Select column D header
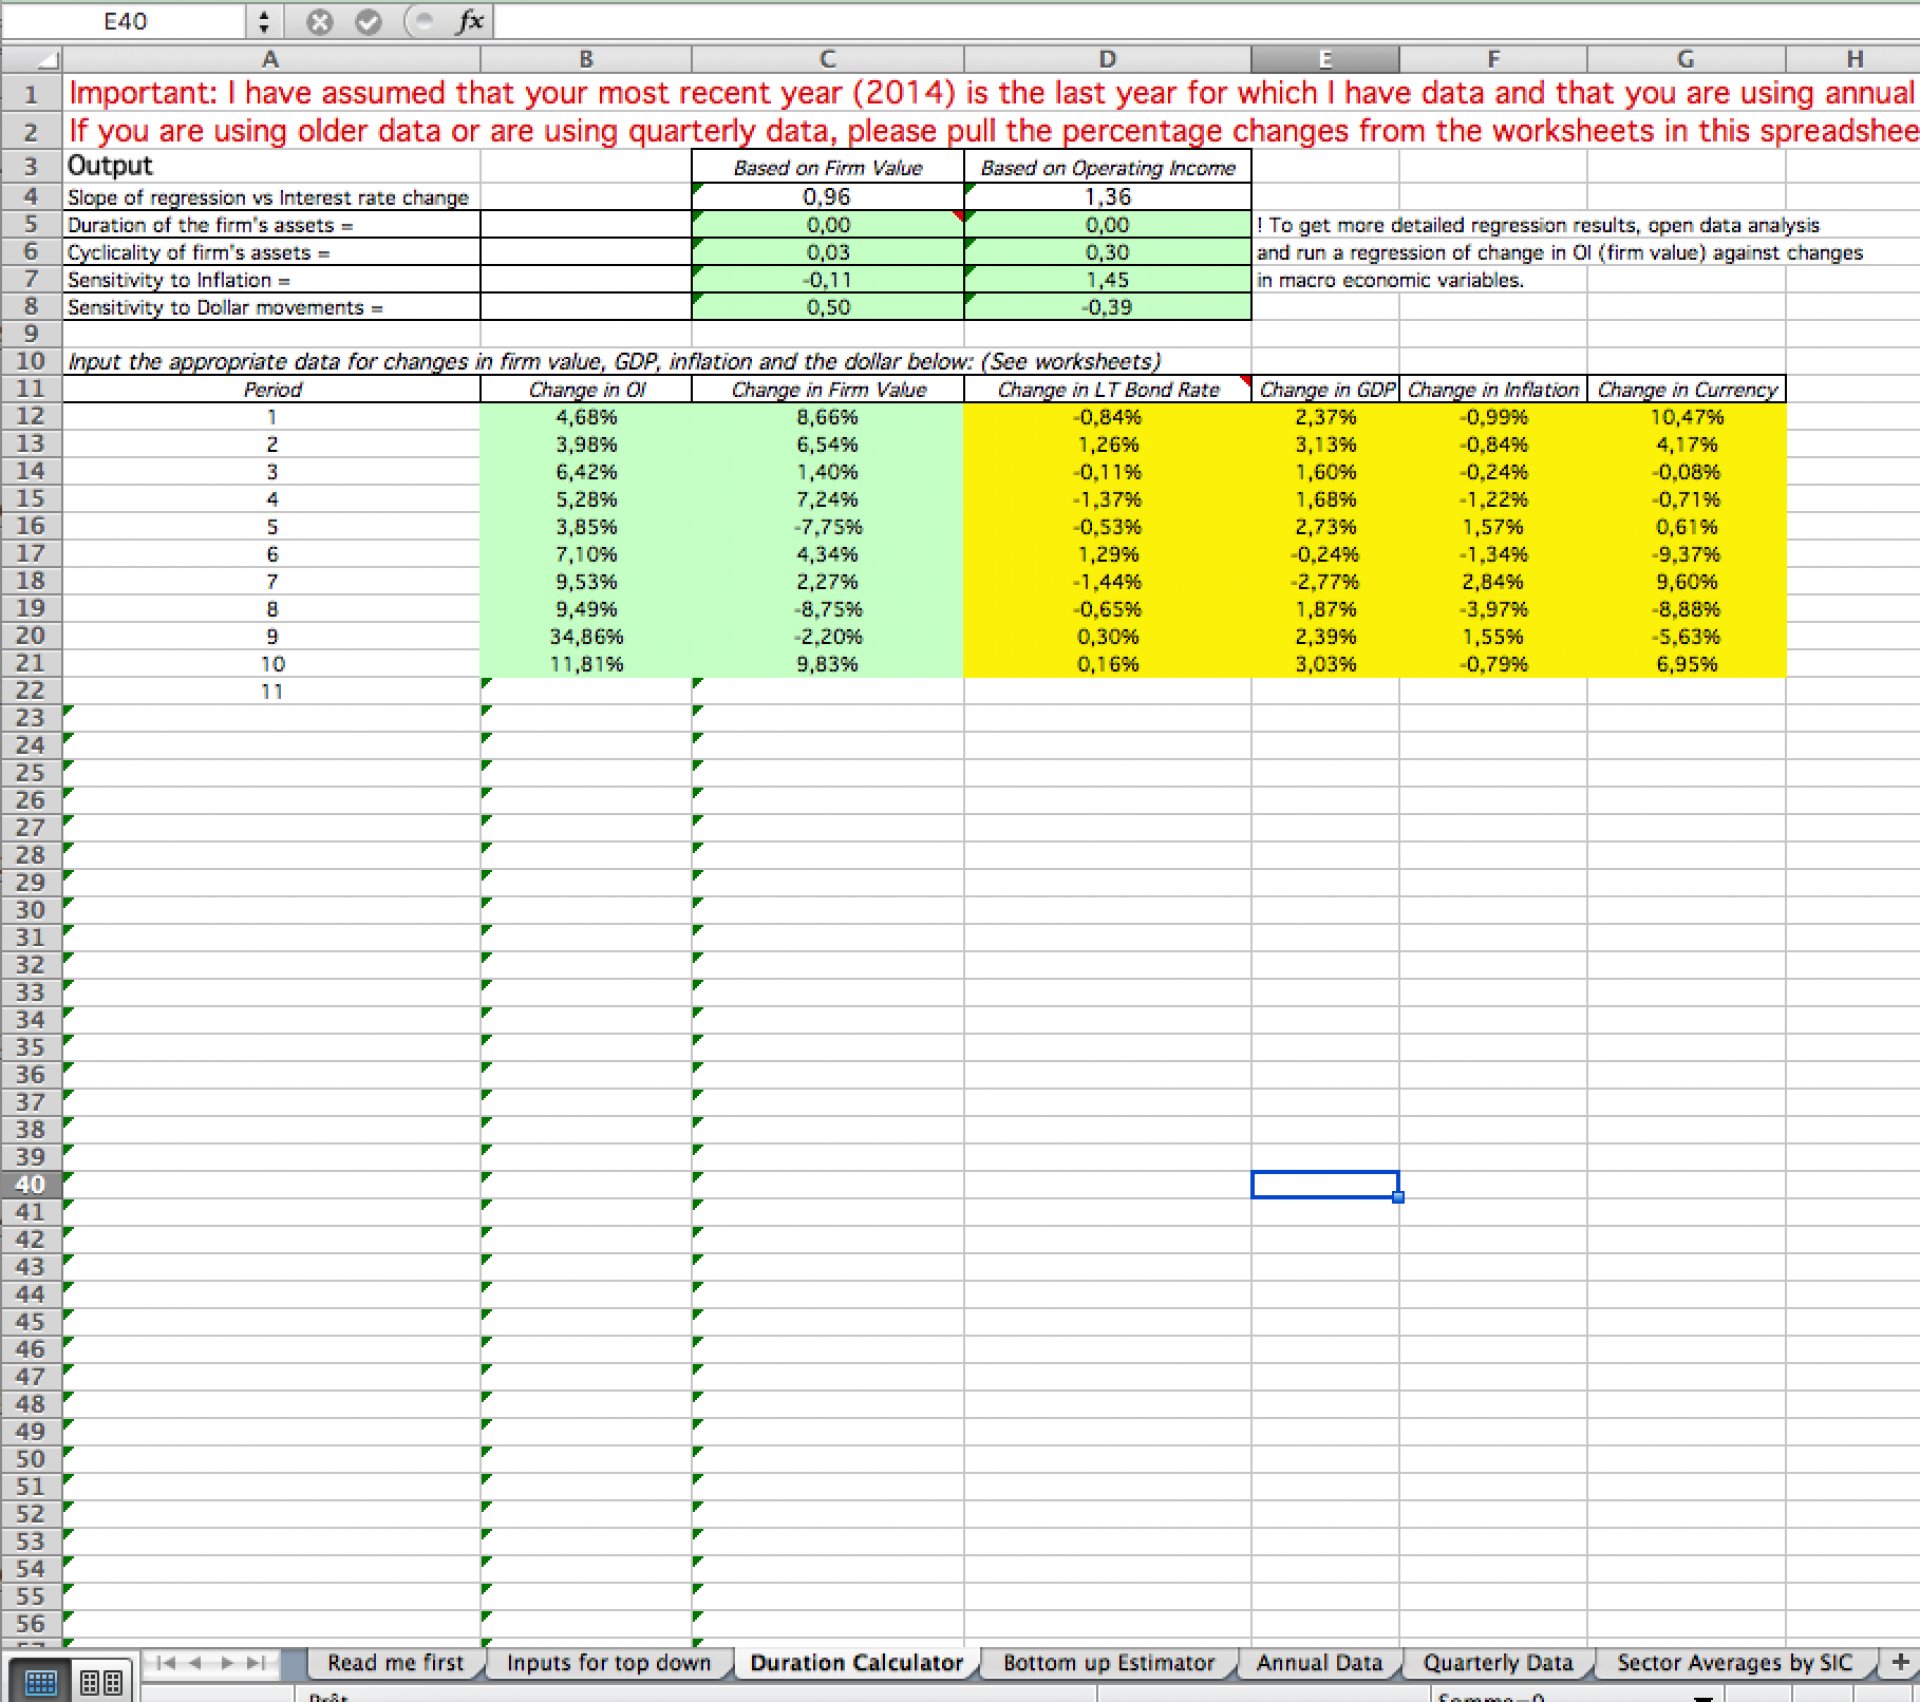Viewport: 1920px width, 1702px height. click(x=1108, y=59)
